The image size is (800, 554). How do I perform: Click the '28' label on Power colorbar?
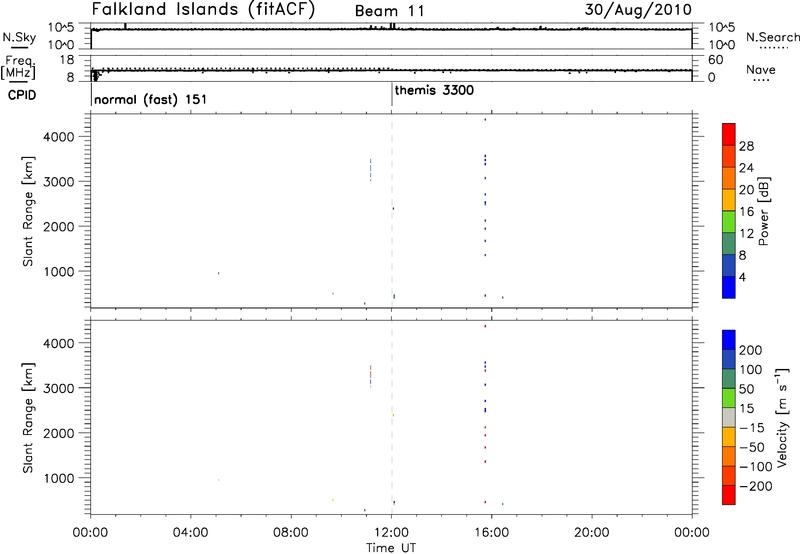coord(746,146)
